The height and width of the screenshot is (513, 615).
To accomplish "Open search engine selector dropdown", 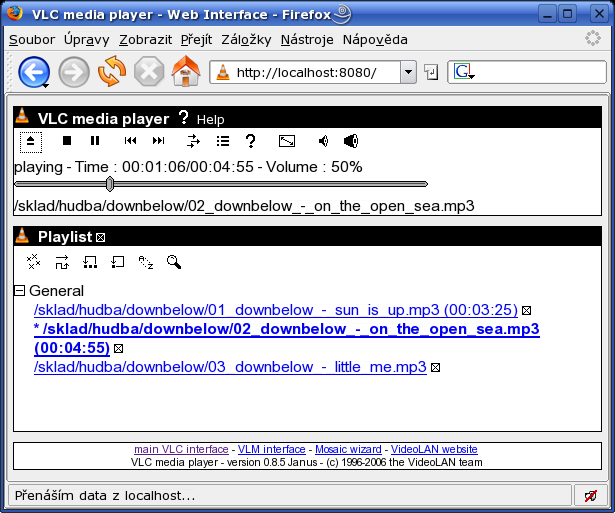I will pos(464,72).
